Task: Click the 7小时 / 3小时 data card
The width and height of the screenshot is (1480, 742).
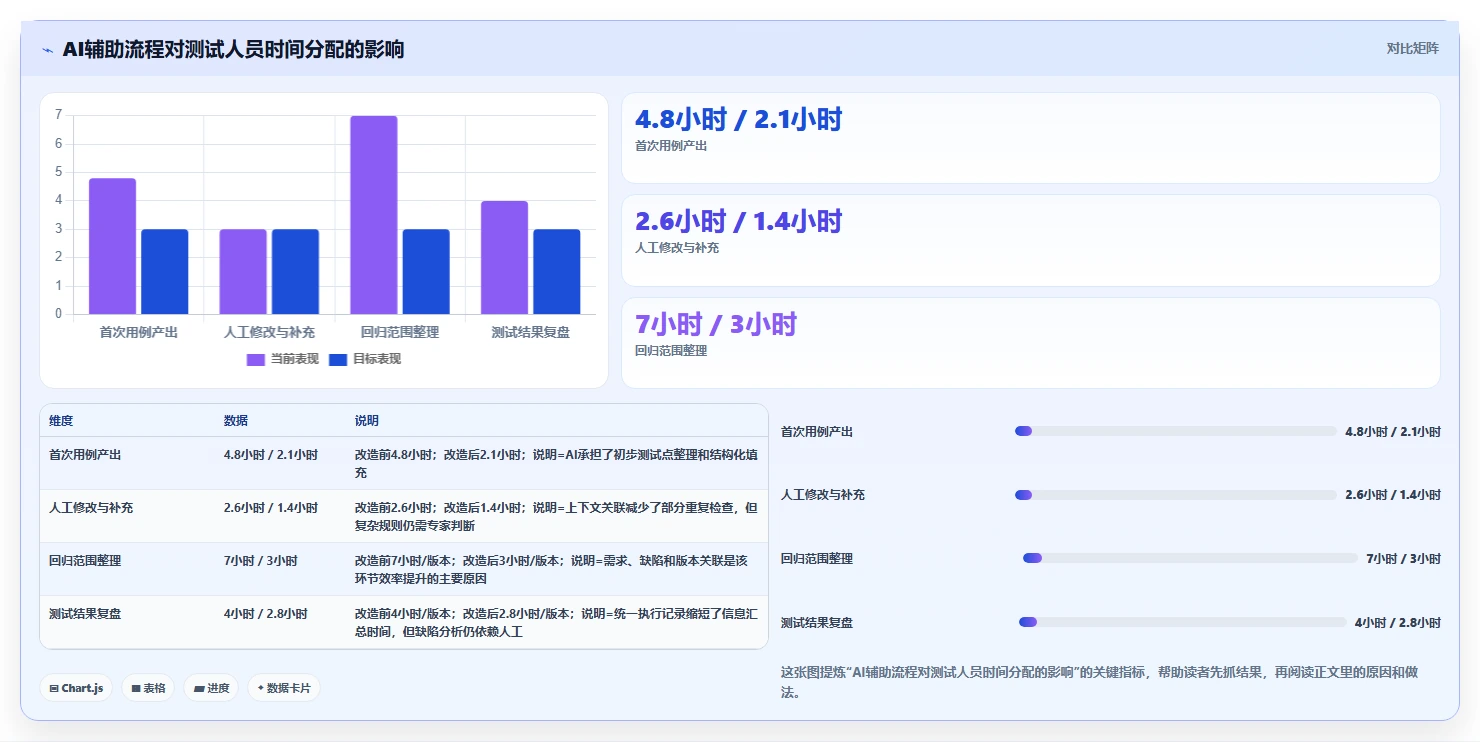Action: coord(1031,343)
